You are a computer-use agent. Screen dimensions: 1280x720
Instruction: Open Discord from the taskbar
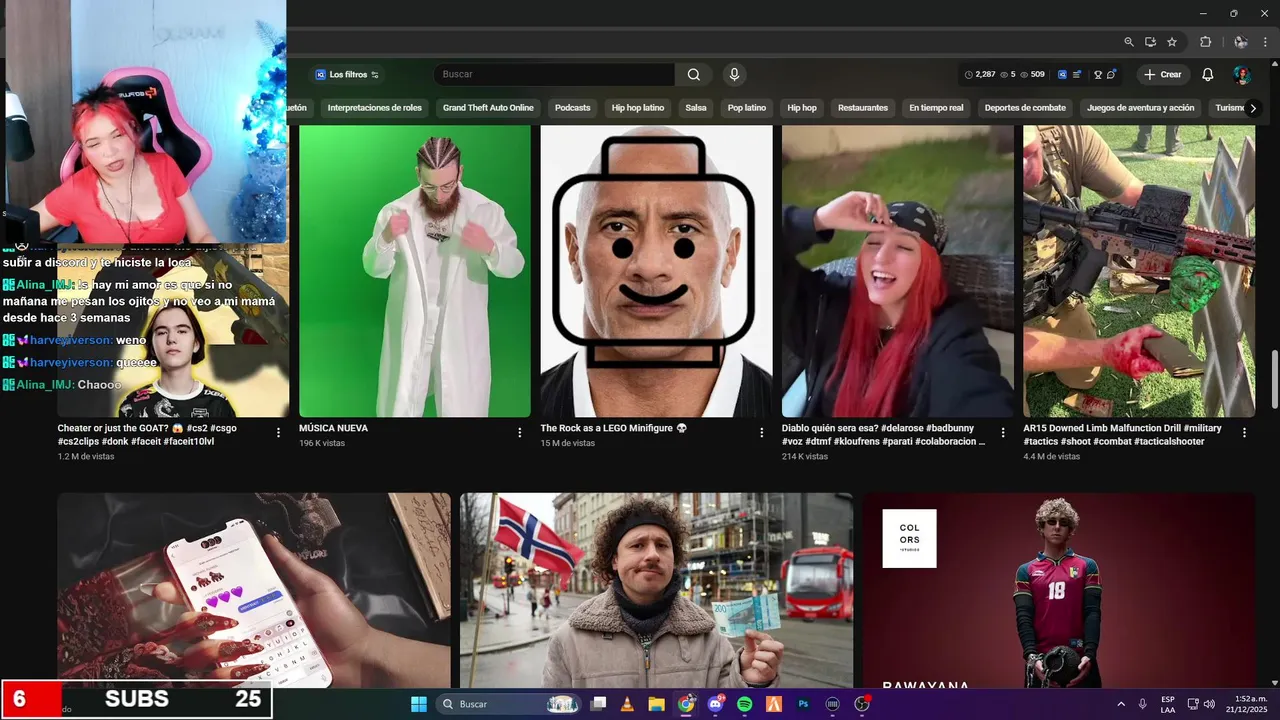(x=715, y=704)
